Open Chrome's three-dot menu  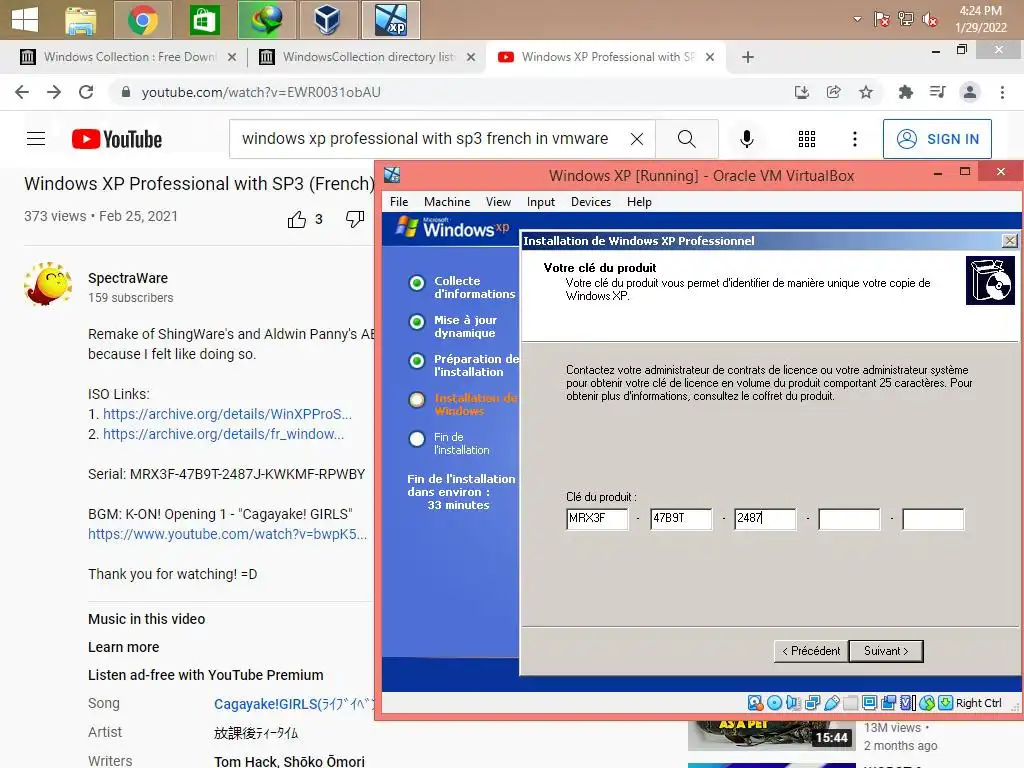pos(1002,92)
